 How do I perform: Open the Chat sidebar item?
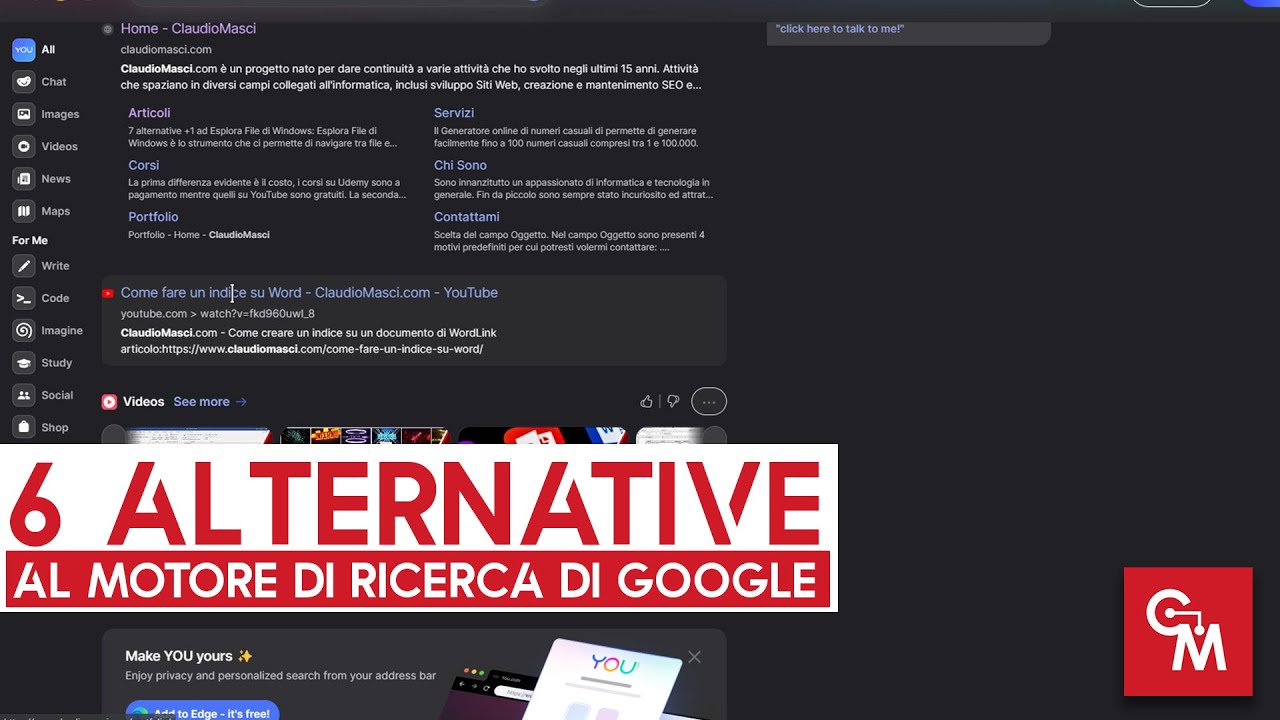[x=54, y=82]
